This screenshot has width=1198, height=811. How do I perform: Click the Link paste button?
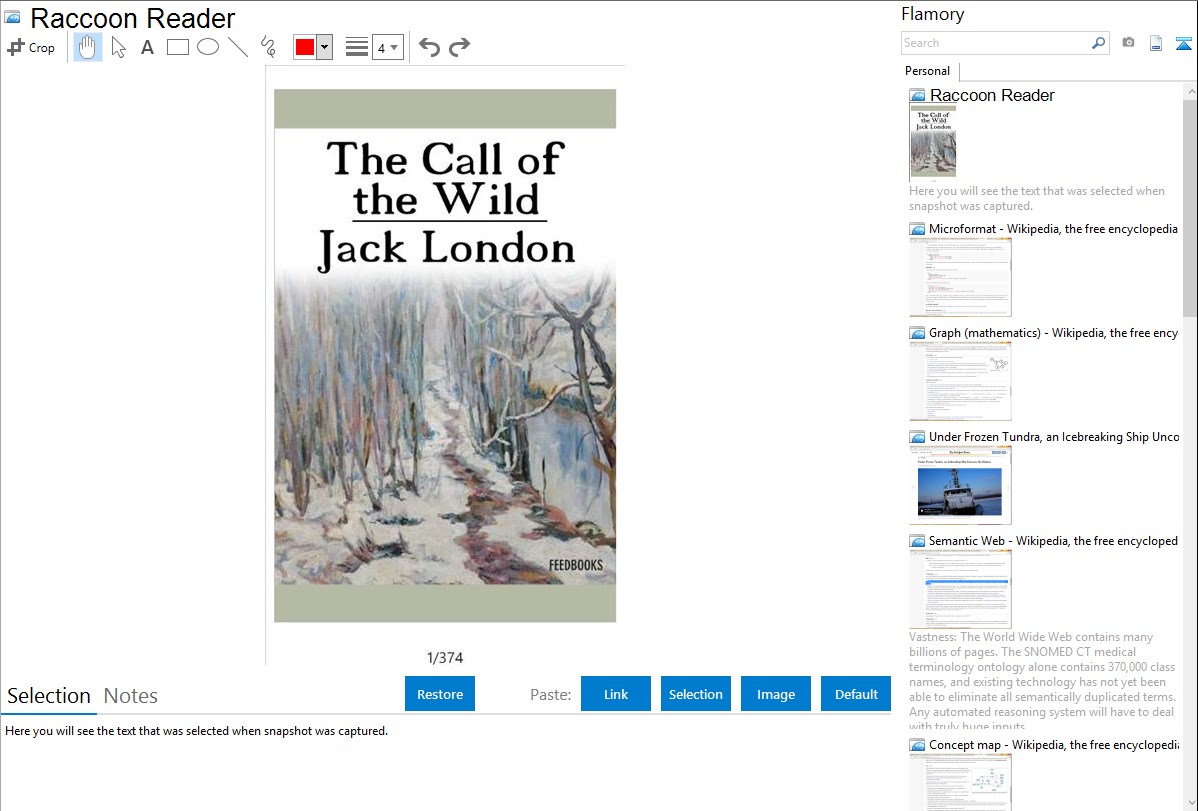click(616, 694)
